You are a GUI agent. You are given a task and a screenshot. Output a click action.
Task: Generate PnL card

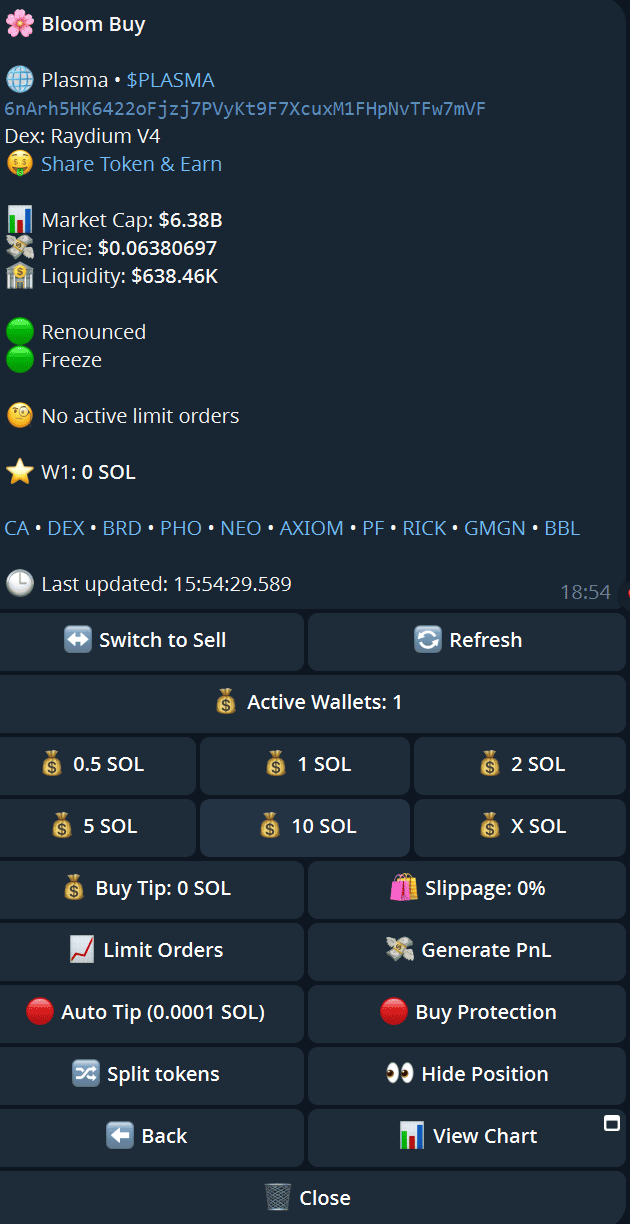click(467, 951)
